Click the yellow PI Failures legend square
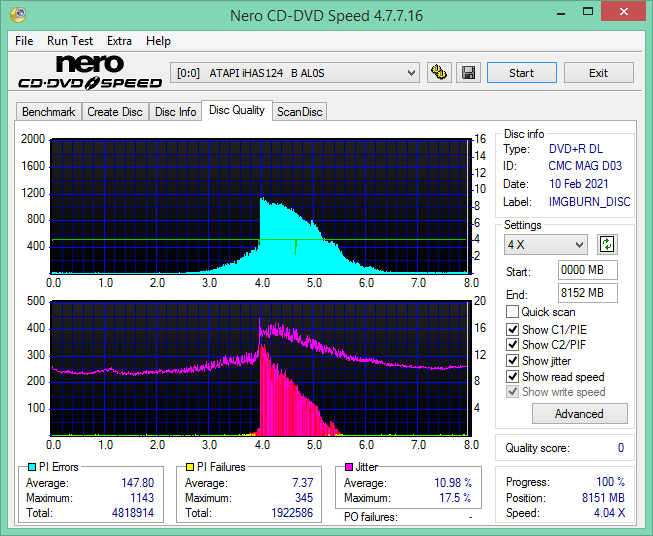Image resolution: width=653 pixels, height=536 pixels. click(190, 467)
